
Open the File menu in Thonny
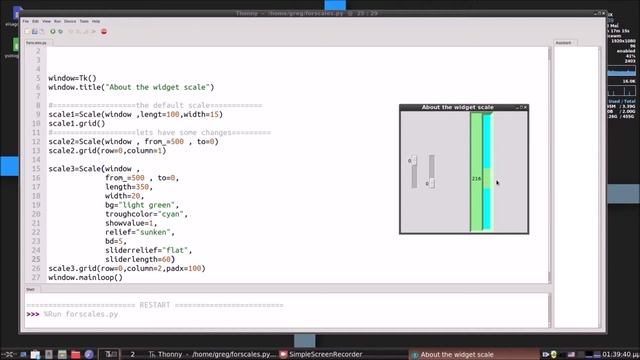[x=26, y=21]
